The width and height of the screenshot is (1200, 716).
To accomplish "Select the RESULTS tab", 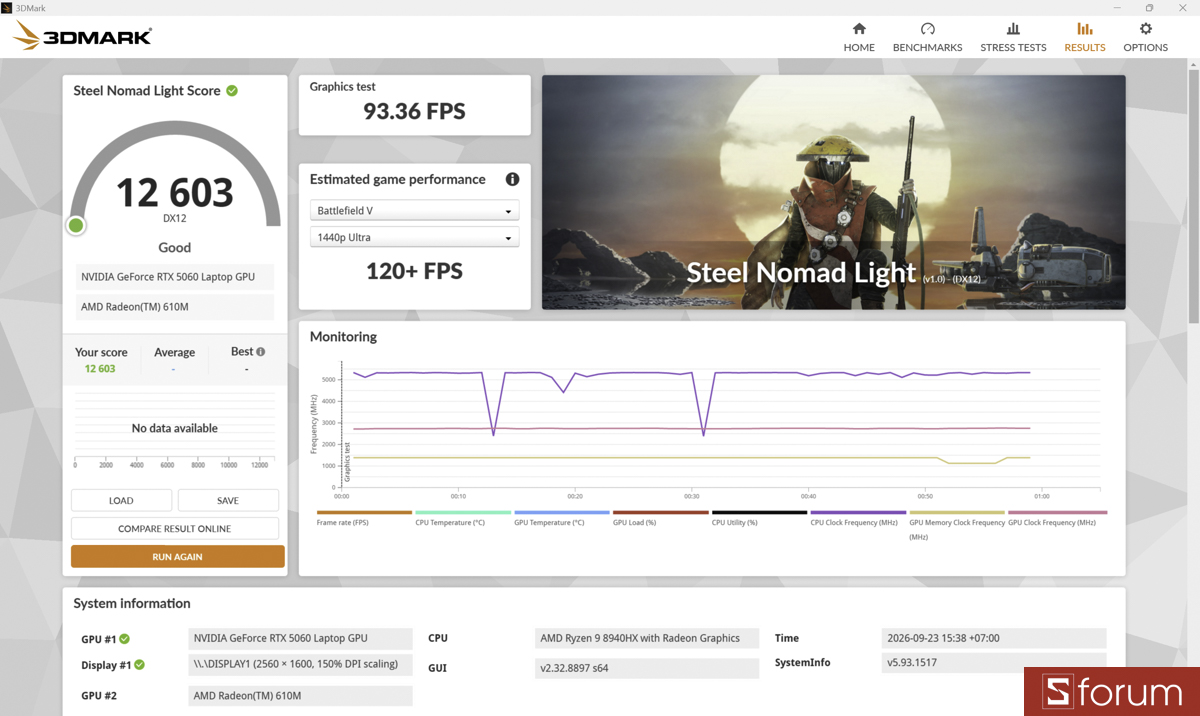I will coord(1085,37).
